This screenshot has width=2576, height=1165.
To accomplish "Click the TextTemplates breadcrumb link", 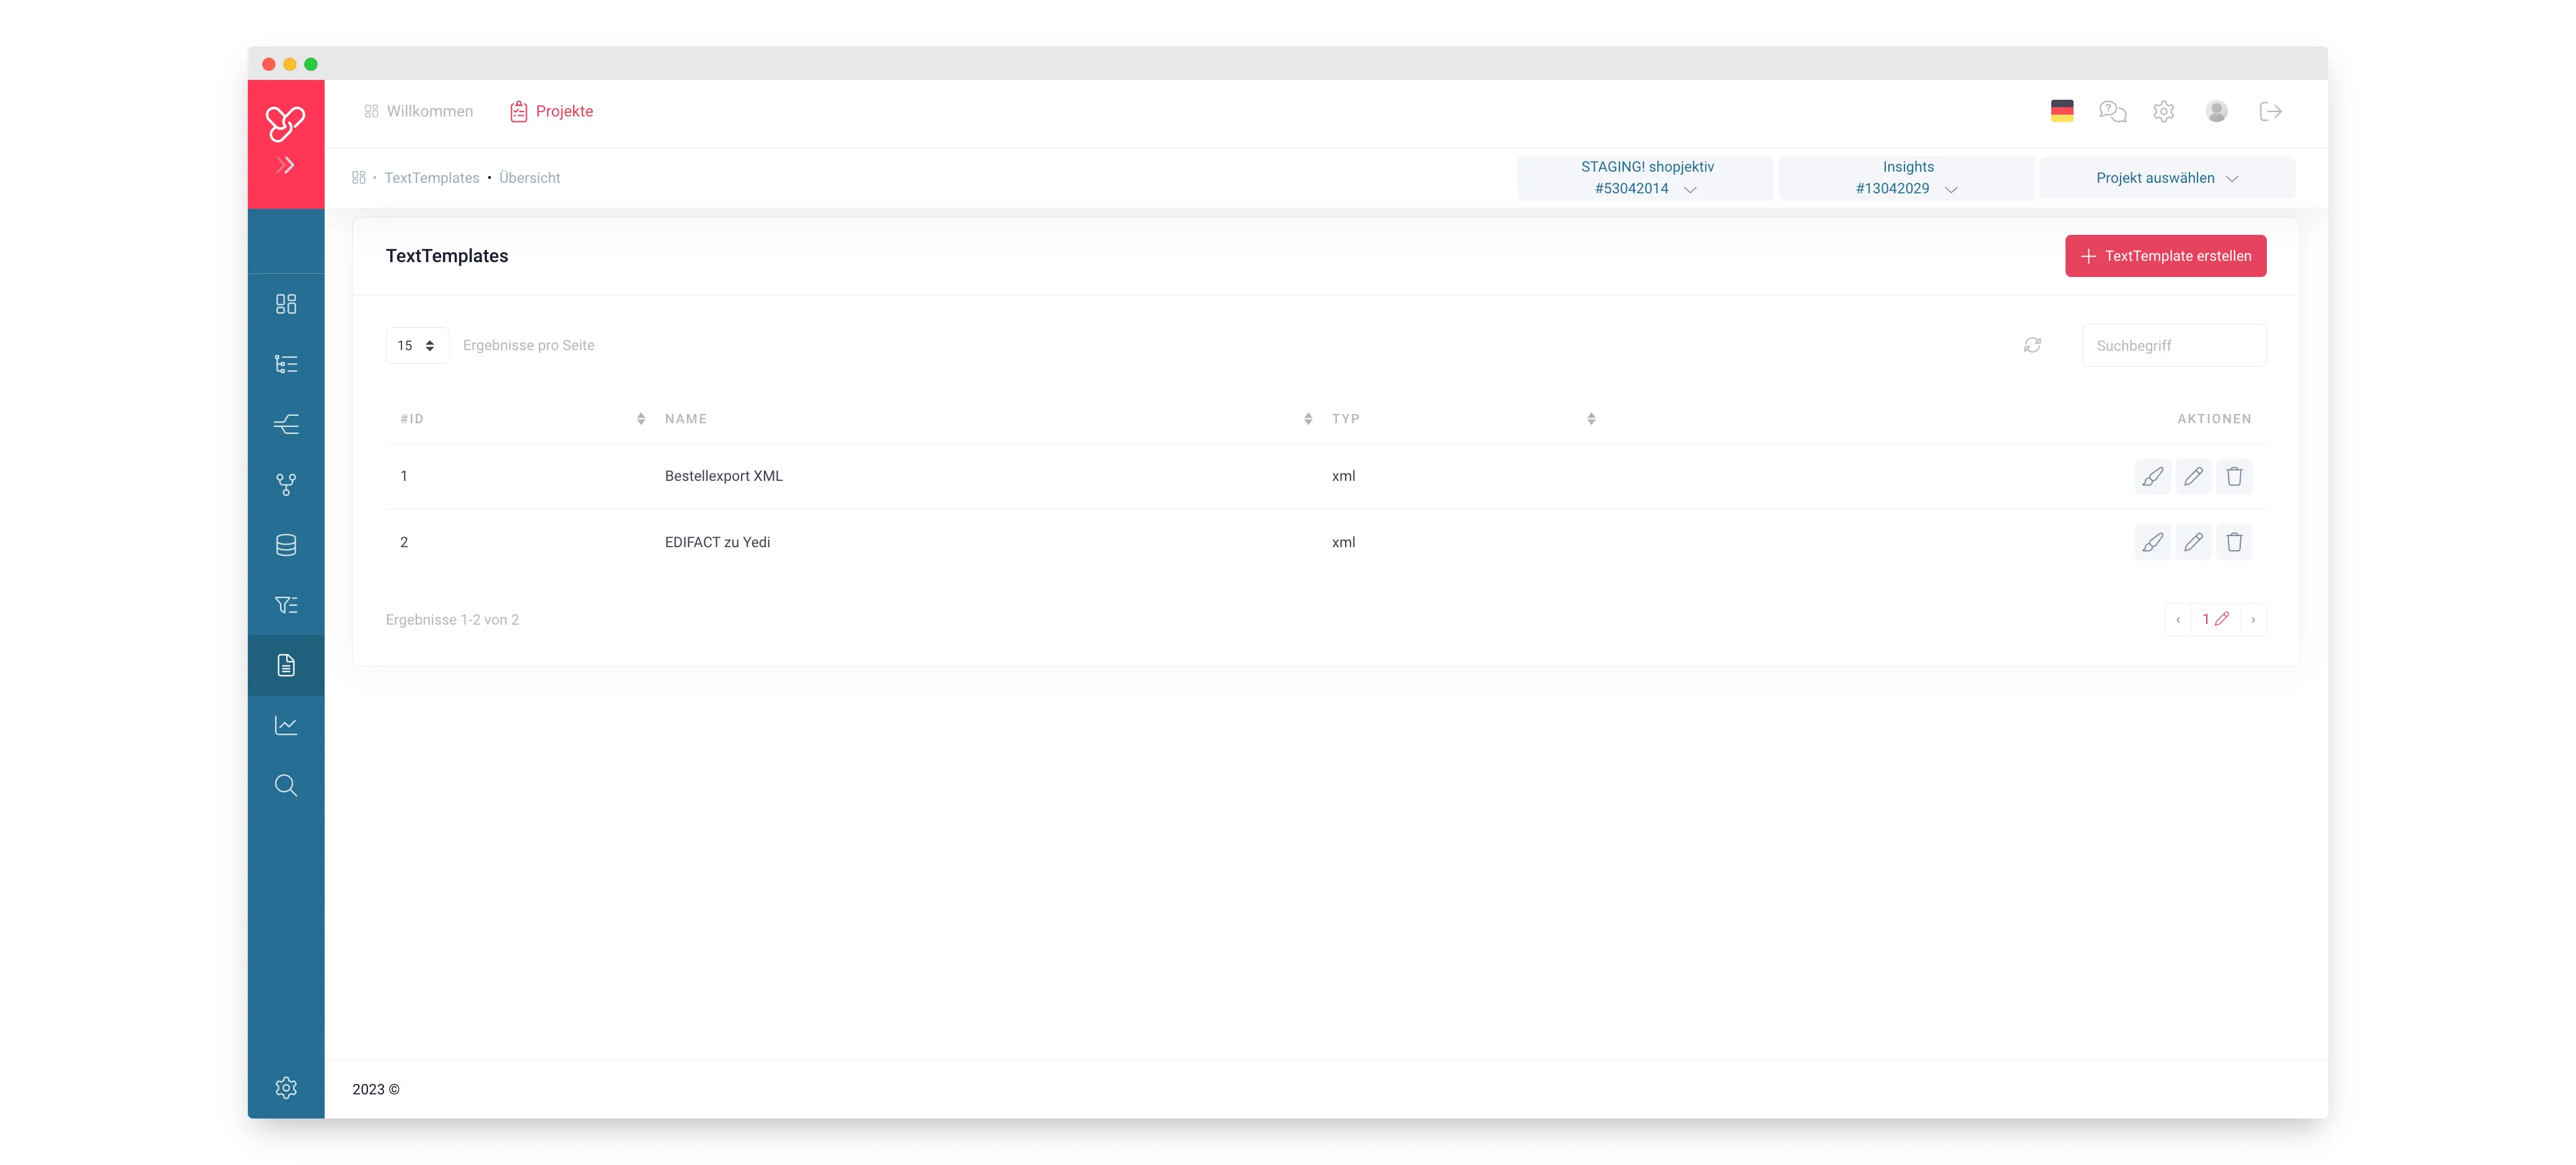I will (431, 178).
